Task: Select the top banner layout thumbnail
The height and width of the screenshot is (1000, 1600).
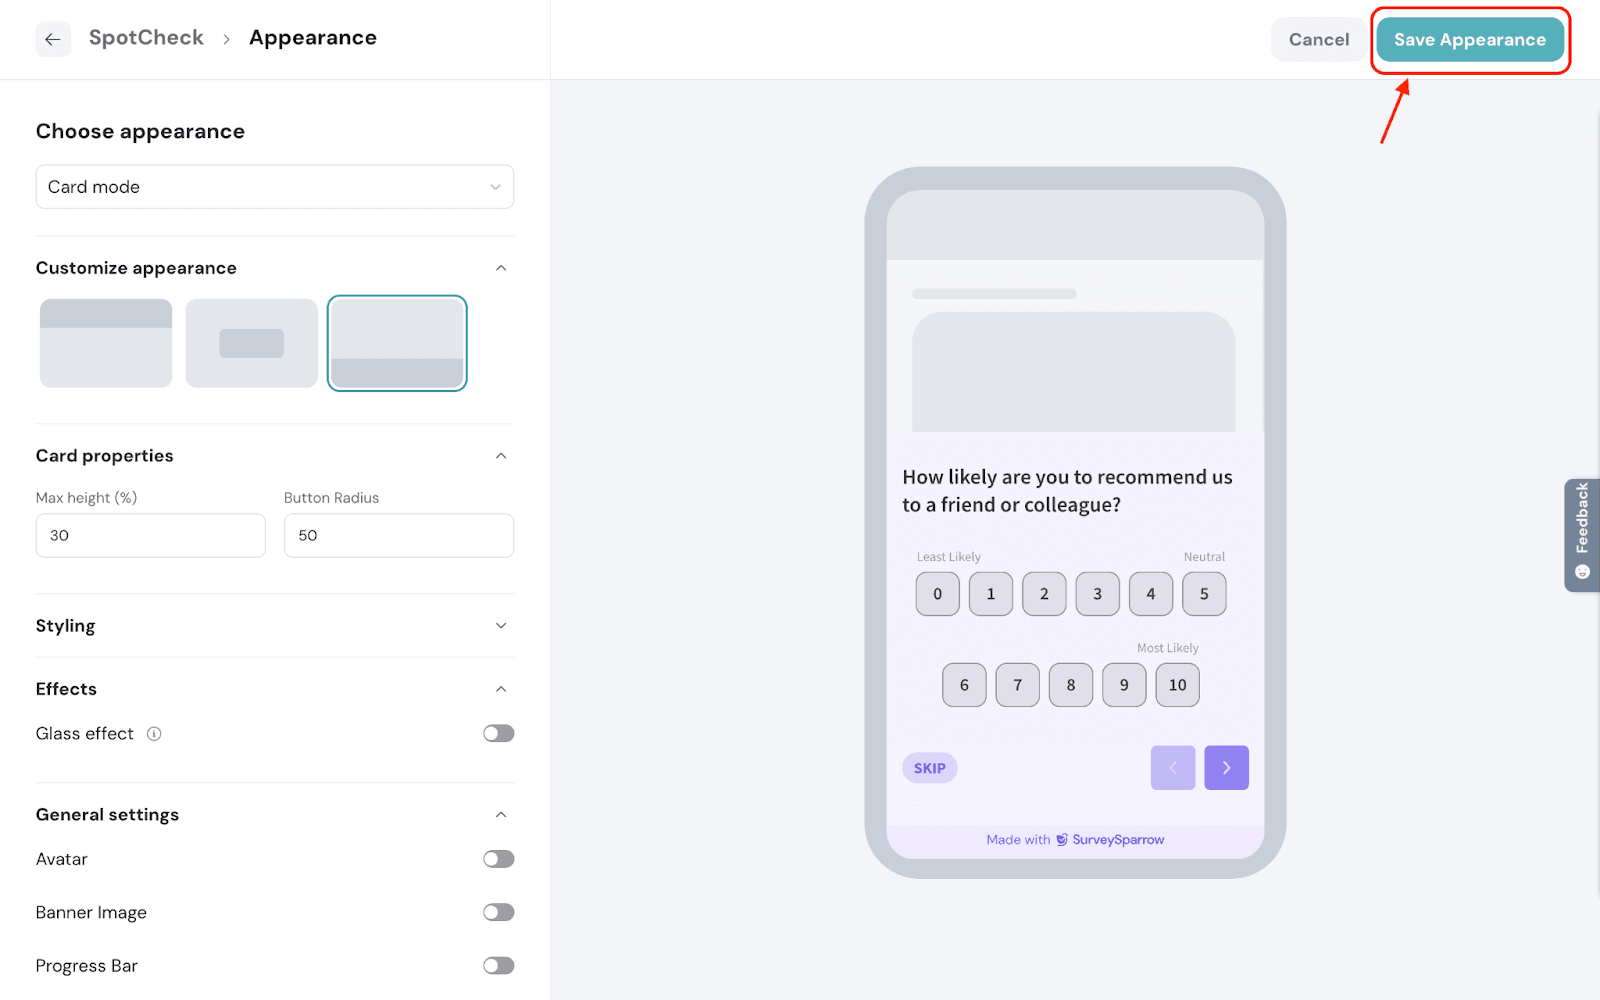Action: point(106,343)
